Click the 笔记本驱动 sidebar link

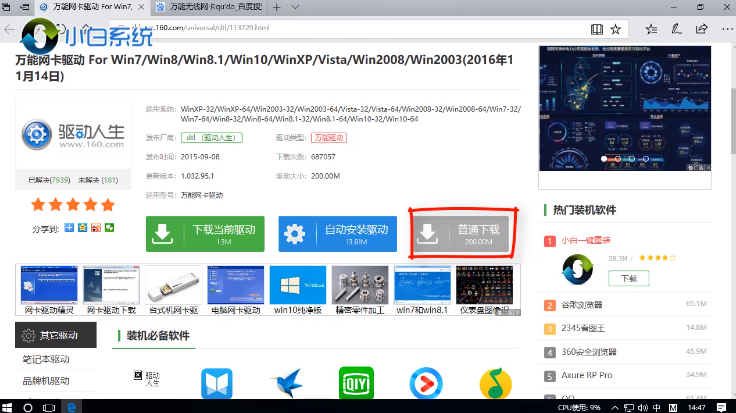click(x=46, y=360)
